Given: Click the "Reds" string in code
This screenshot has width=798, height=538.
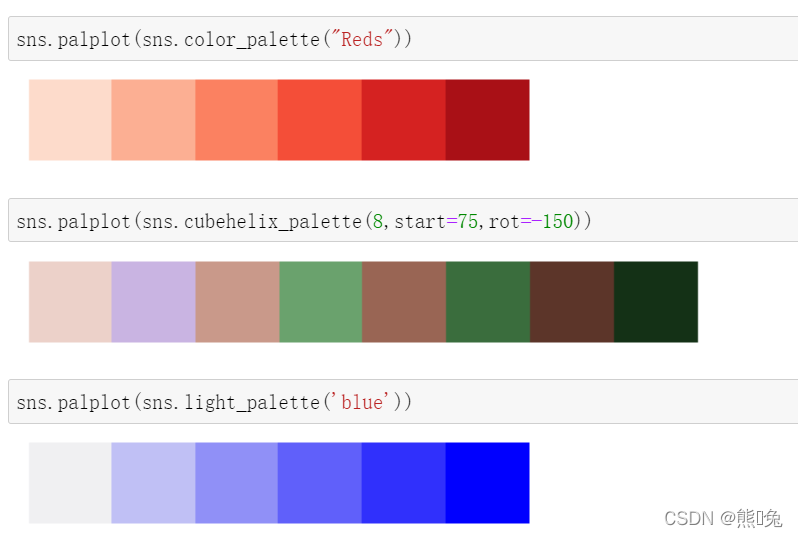Looking at the screenshot, I should point(362,39).
